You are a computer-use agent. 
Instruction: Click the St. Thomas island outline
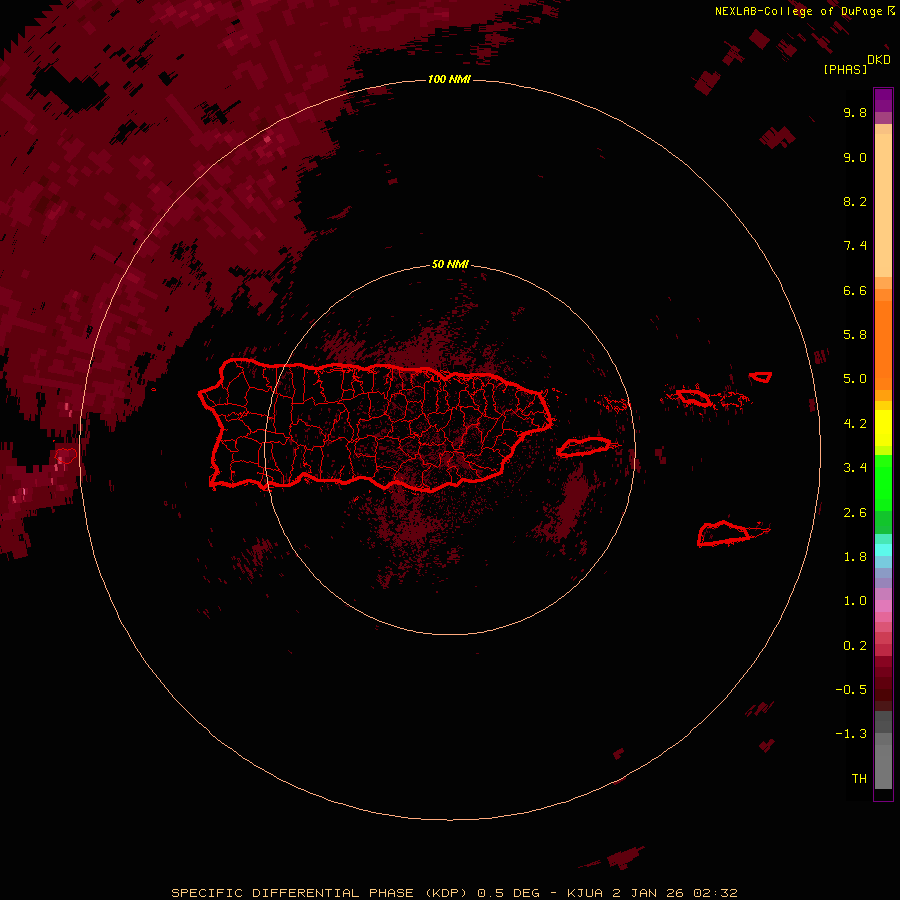pos(694,397)
